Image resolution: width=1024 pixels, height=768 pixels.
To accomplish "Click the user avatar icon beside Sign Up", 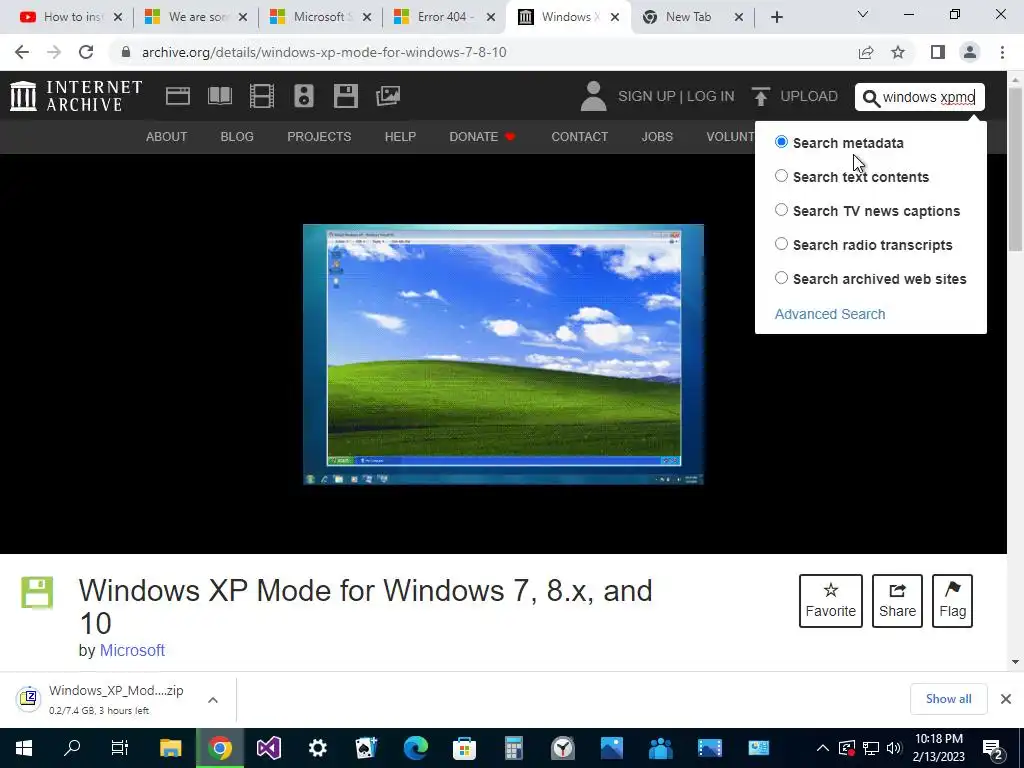I will [593, 96].
